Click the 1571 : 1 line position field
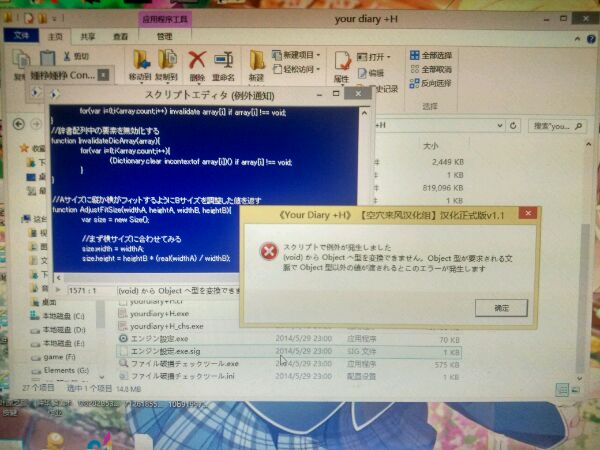This screenshot has height=450, width=600. tap(90, 291)
